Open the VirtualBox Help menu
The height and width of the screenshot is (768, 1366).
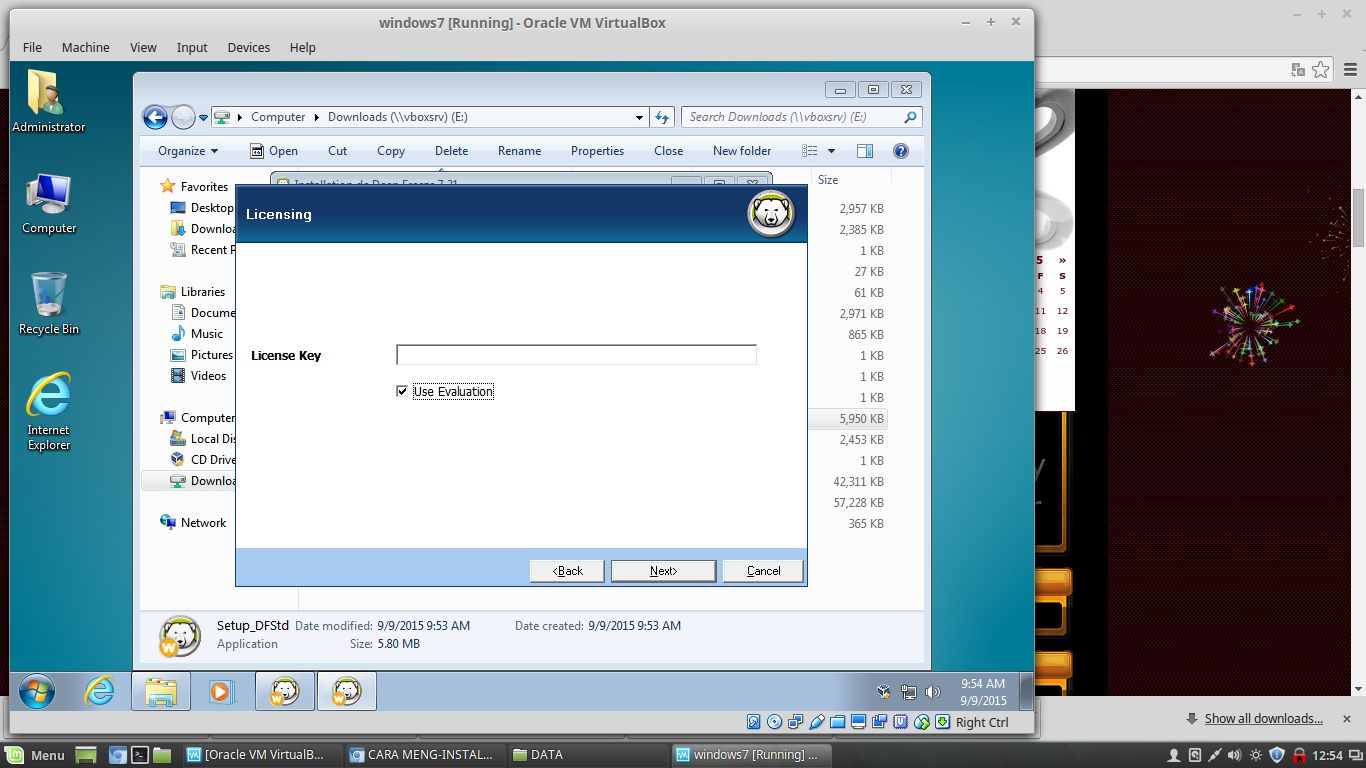click(x=302, y=47)
